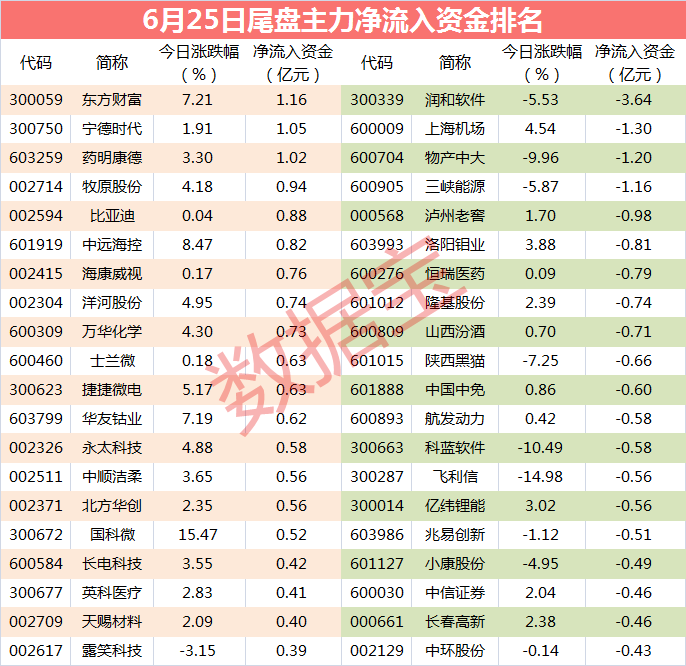Select stock code 300750
The image size is (686, 666).
pyautogui.click(x=36, y=129)
